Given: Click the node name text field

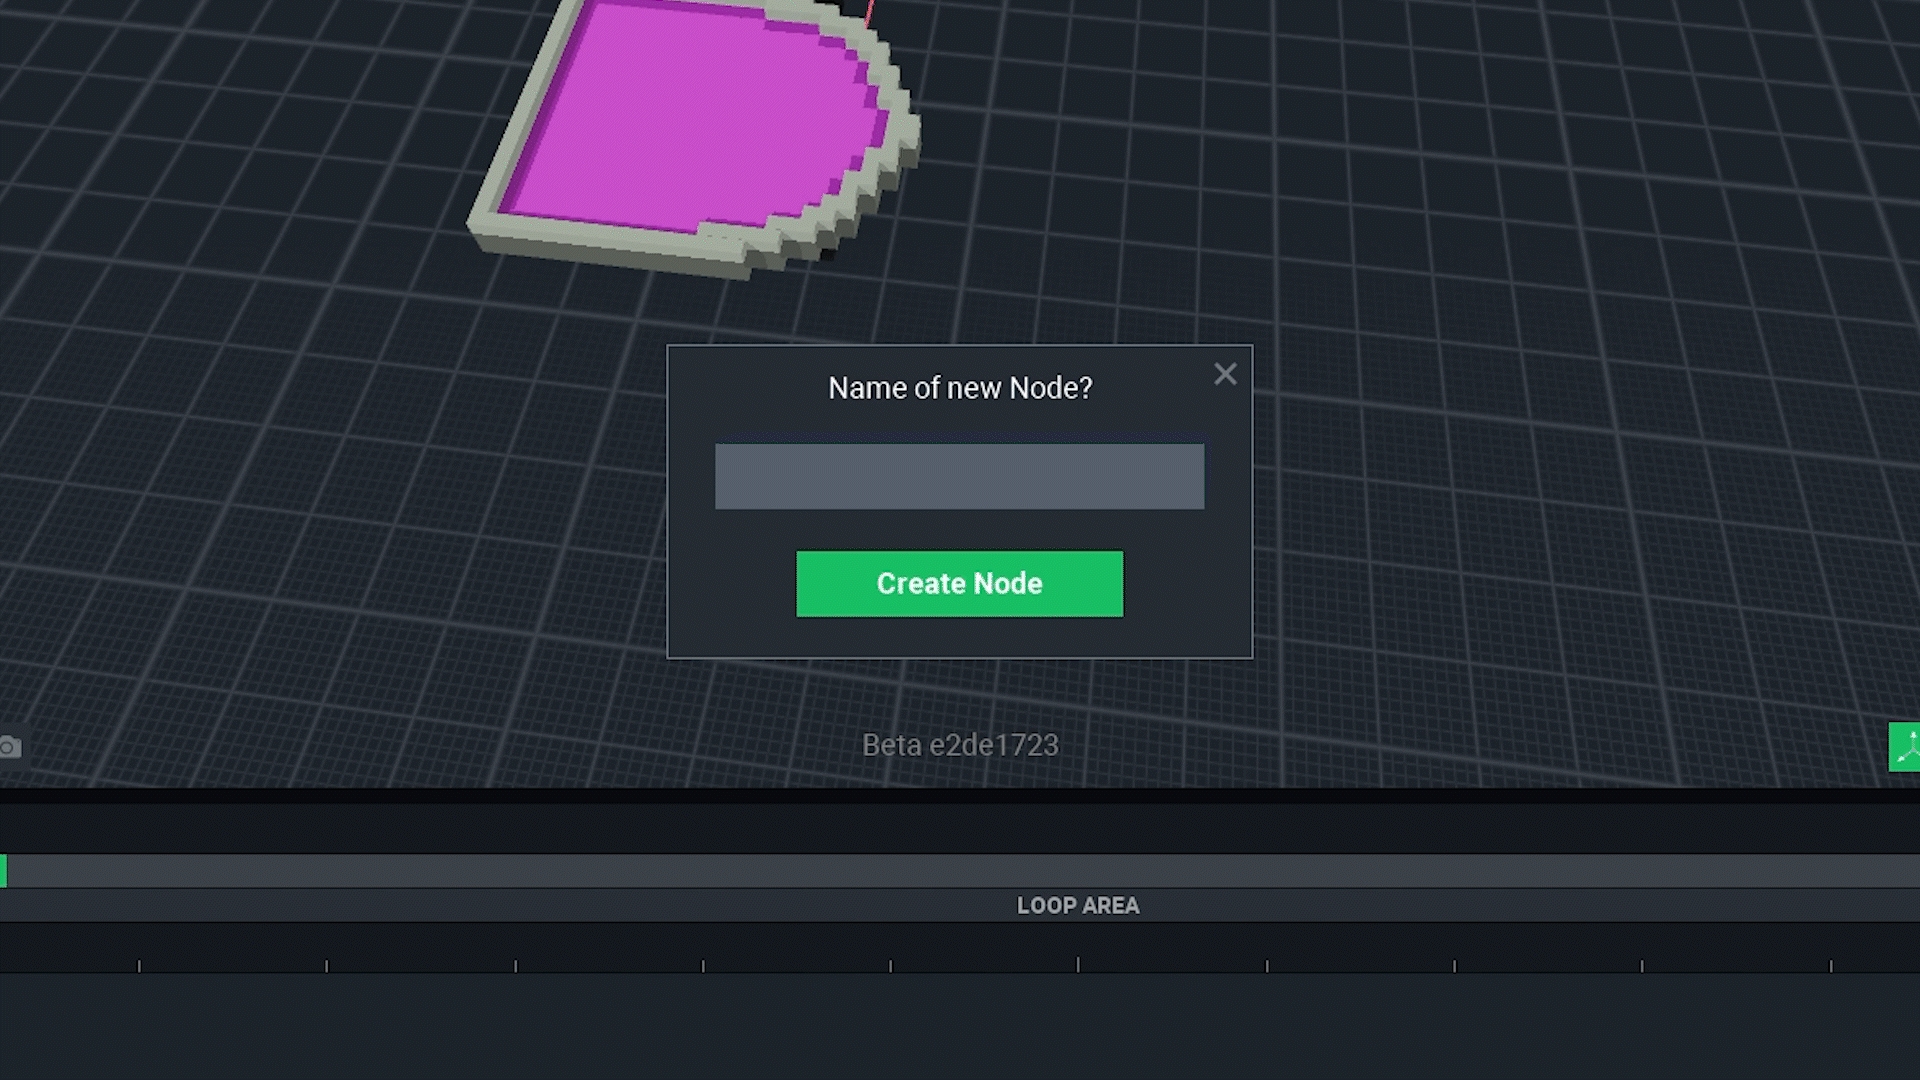Looking at the screenshot, I should point(959,477).
